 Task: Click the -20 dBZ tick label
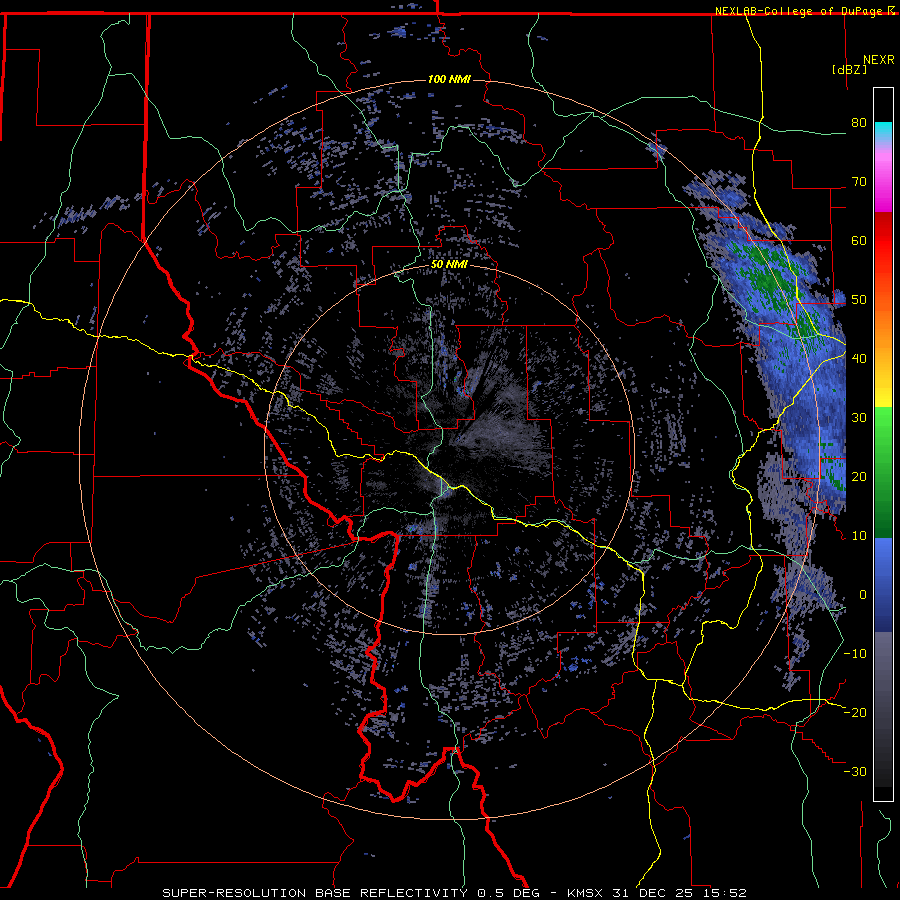coord(855,713)
